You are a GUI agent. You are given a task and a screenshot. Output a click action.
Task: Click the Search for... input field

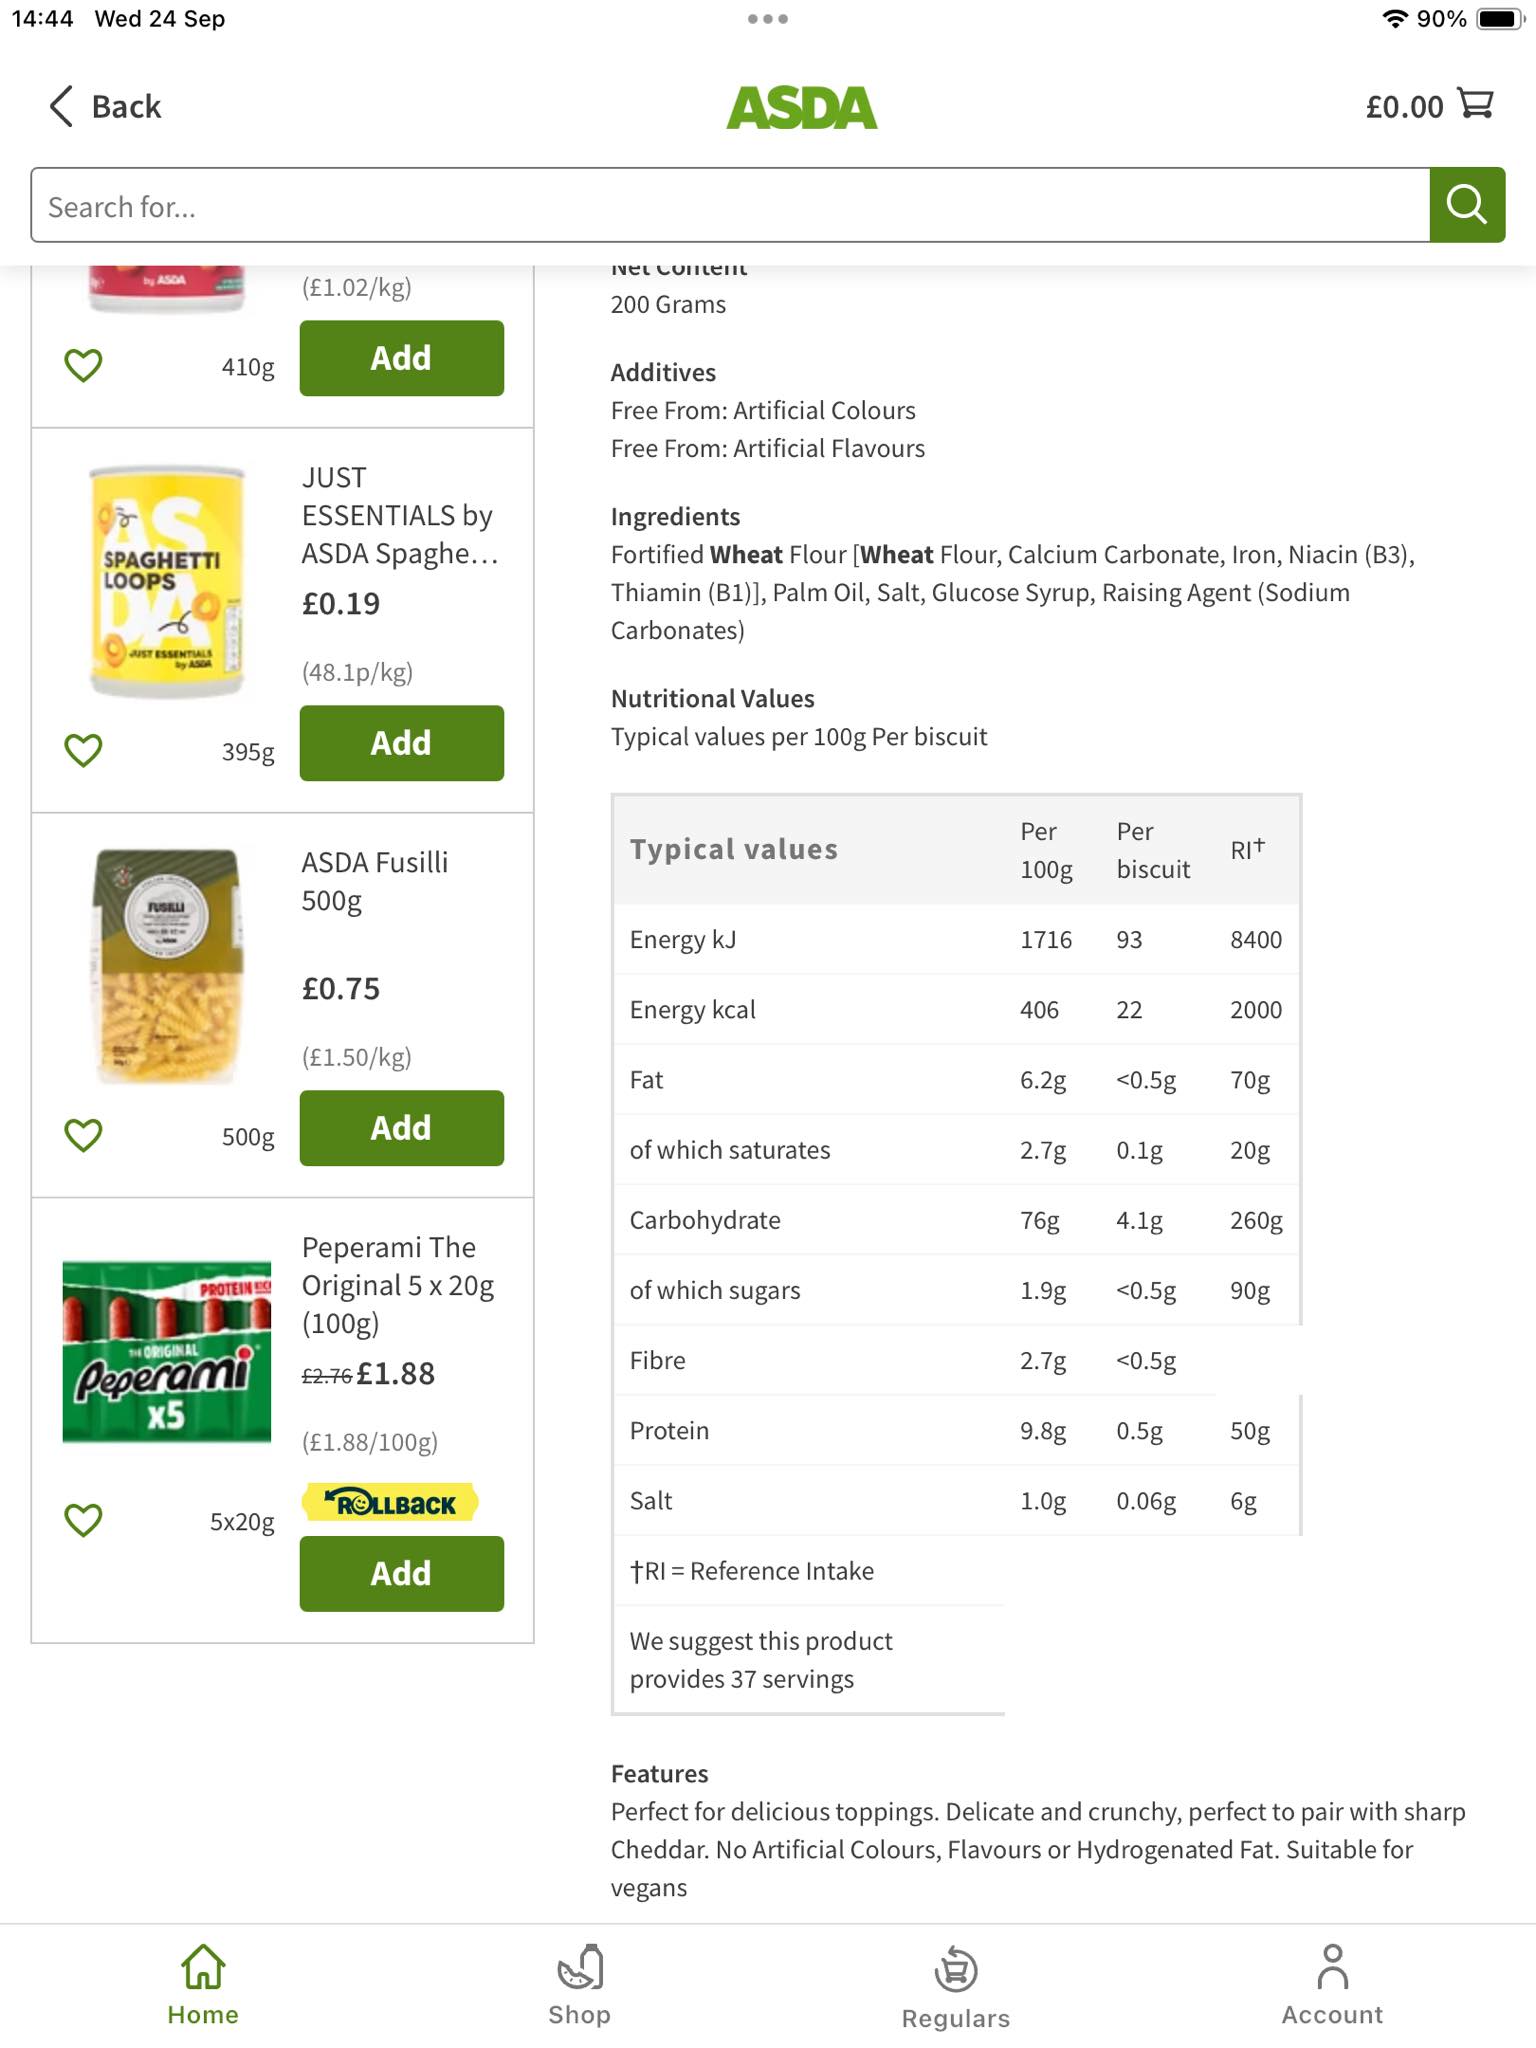[x=730, y=205]
